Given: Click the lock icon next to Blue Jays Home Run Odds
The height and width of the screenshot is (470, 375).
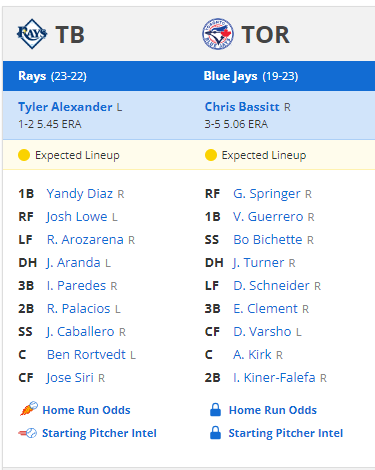Looking at the screenshot, I should [215, 410].
